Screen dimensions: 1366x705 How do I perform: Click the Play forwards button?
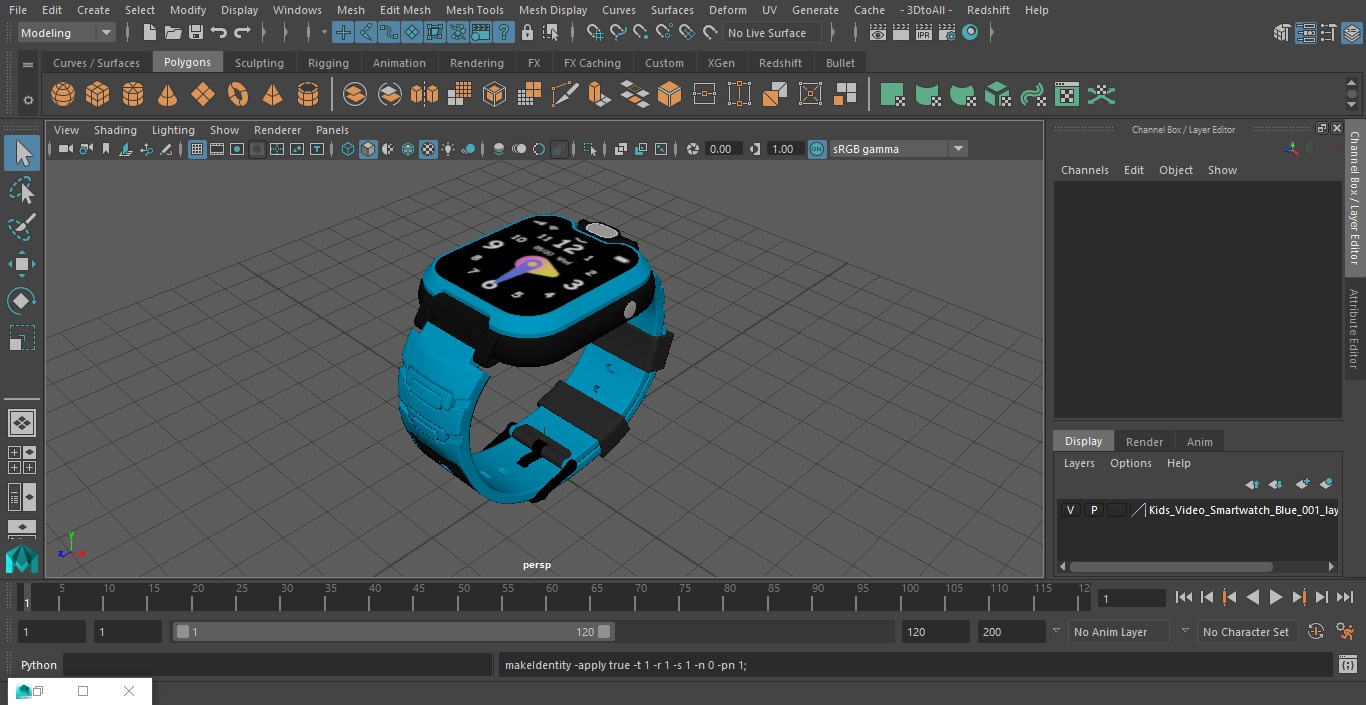(x=1276, y=597)
